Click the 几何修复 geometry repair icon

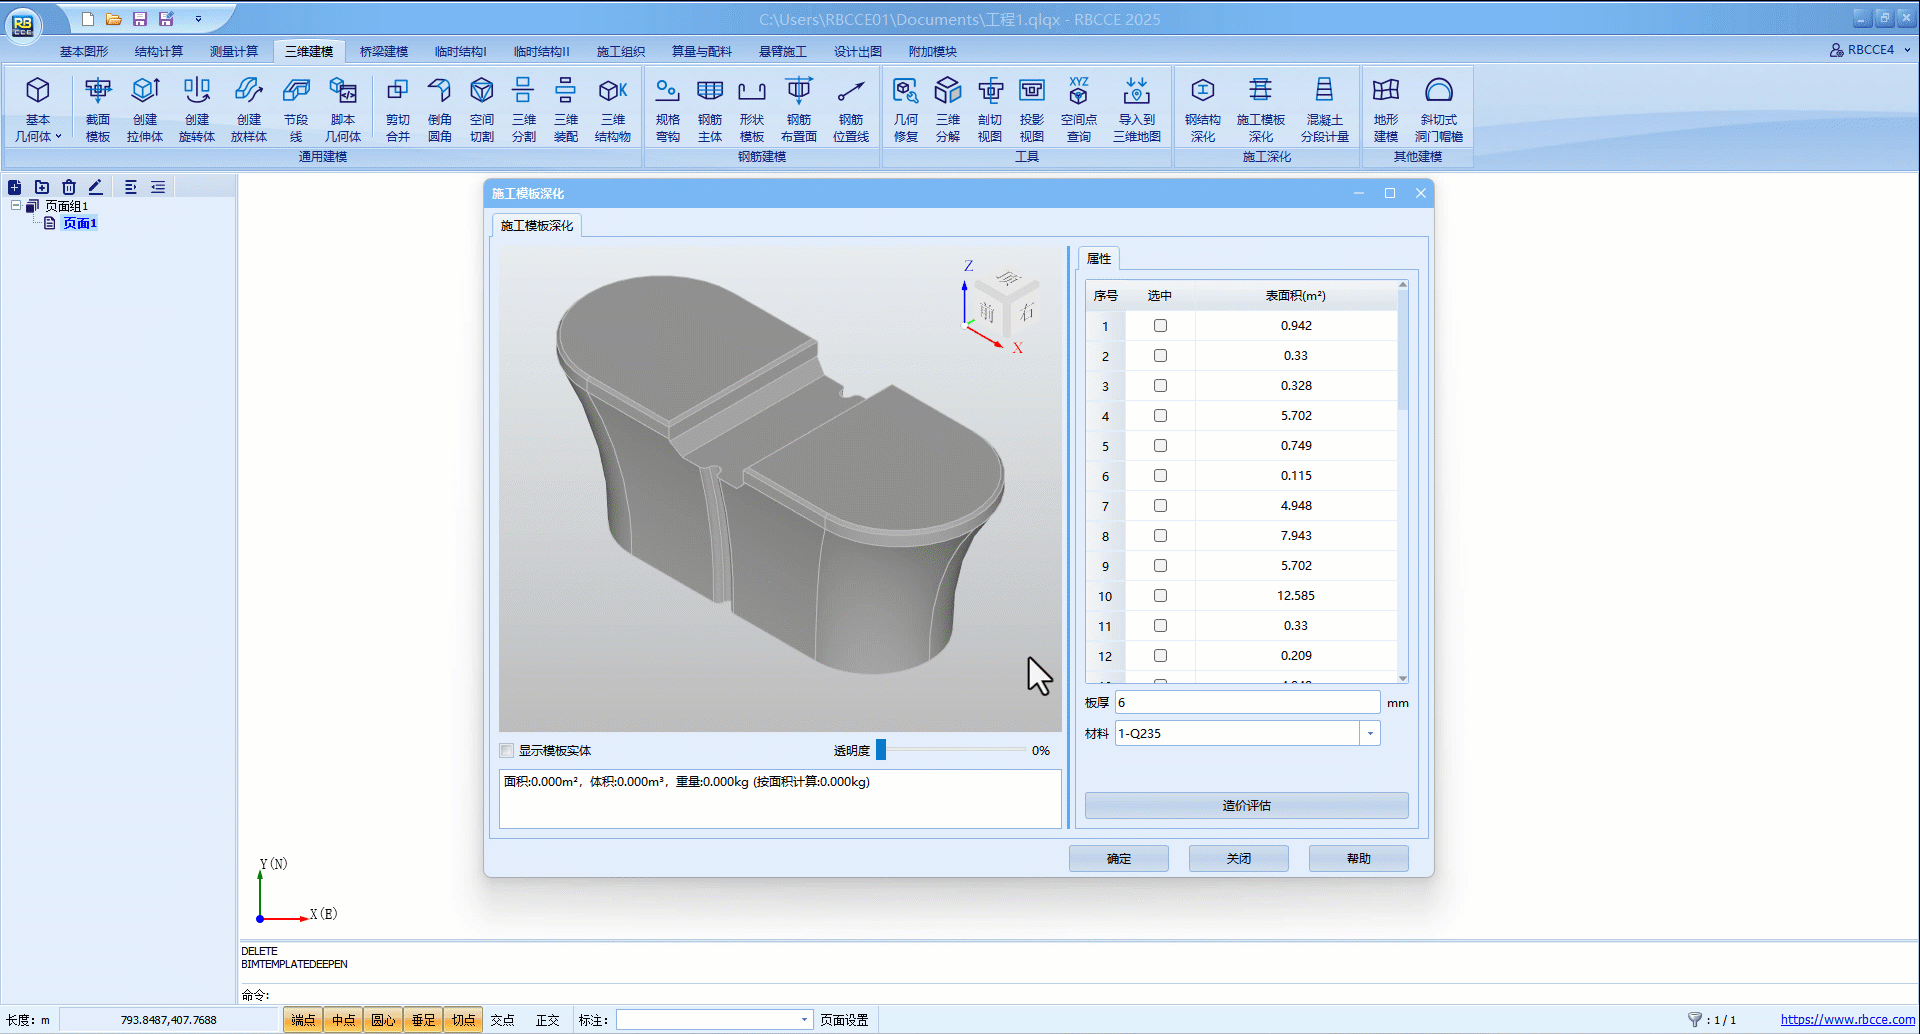pos(906,109)
